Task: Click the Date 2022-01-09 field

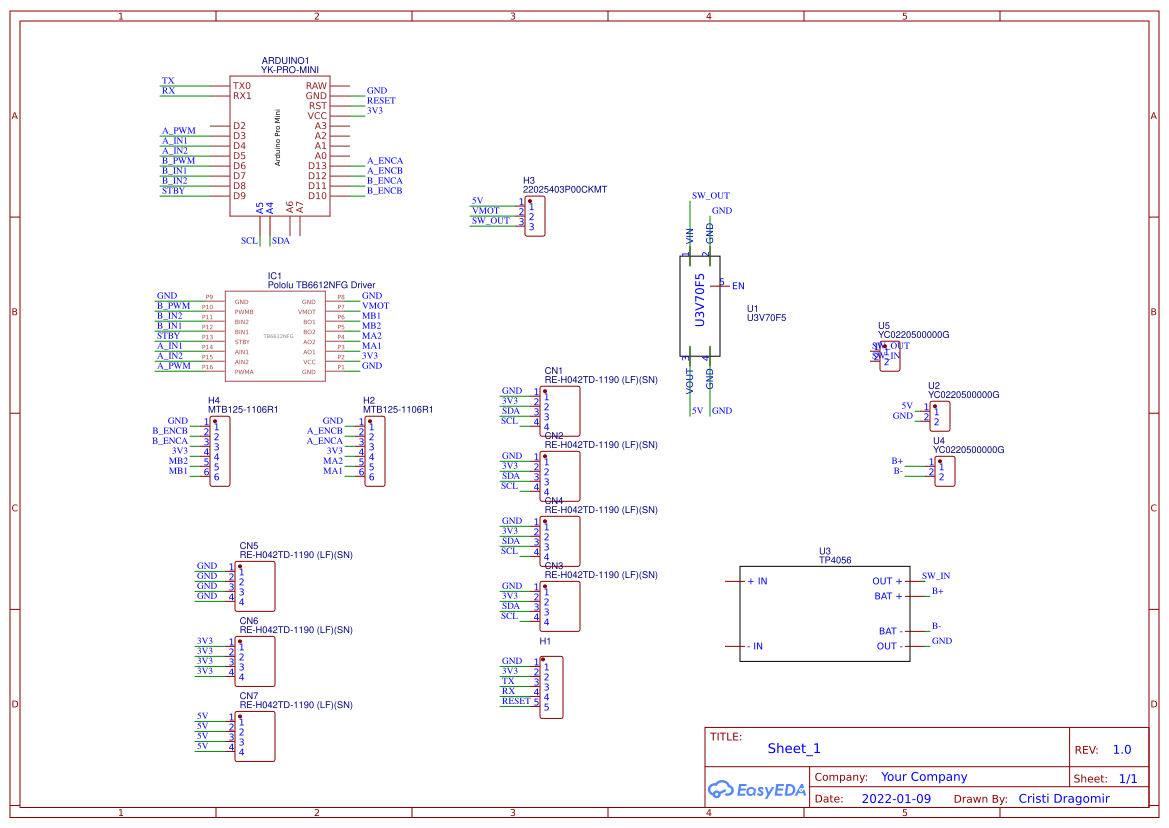Action: [896, 798]
